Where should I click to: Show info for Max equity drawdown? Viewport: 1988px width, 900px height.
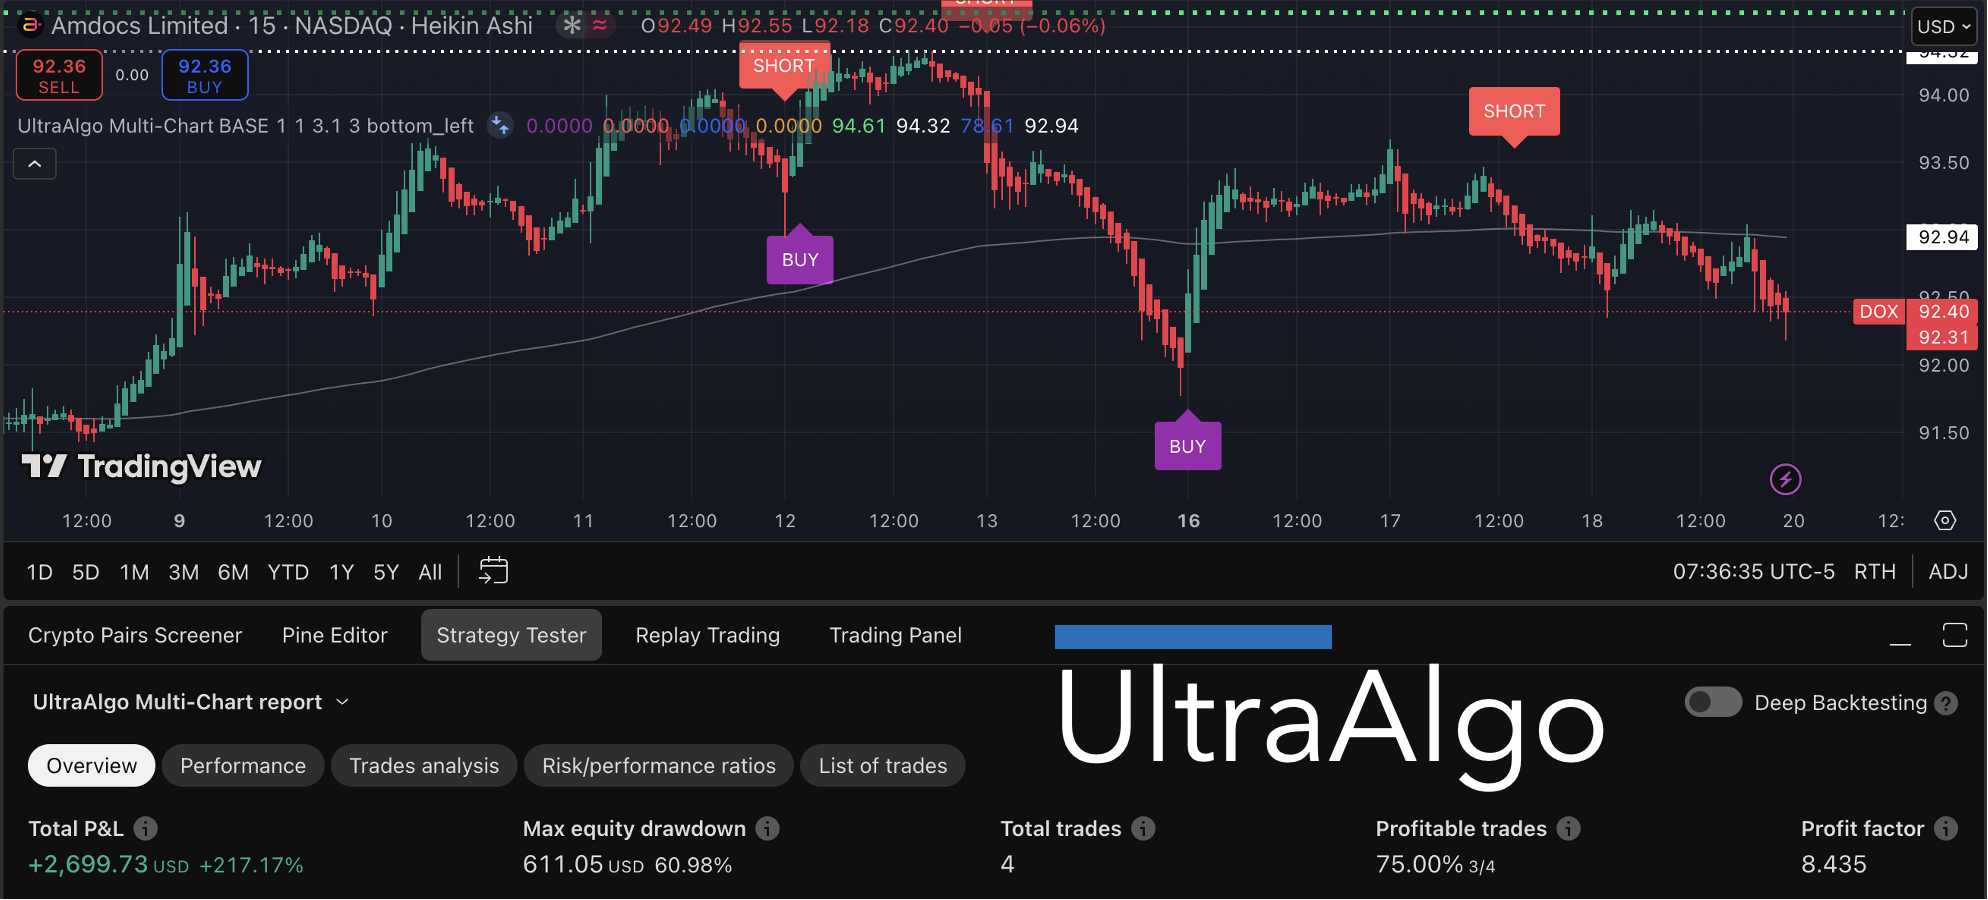(767, 828)
